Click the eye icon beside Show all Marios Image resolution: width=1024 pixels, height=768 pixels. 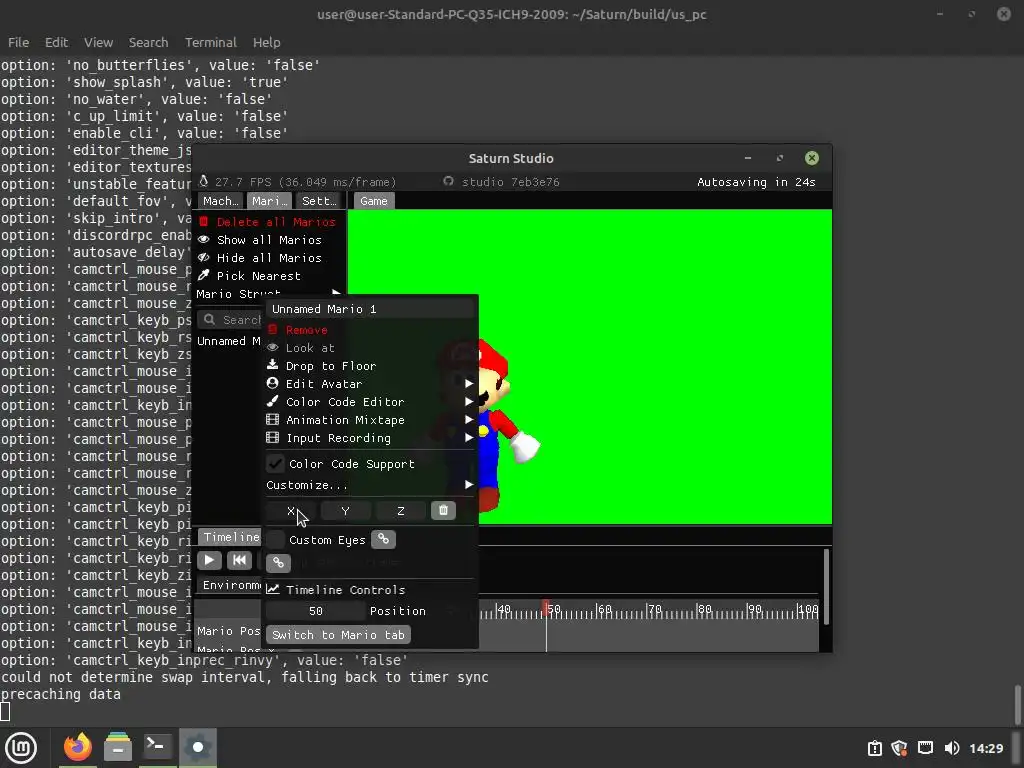(204, 240)
